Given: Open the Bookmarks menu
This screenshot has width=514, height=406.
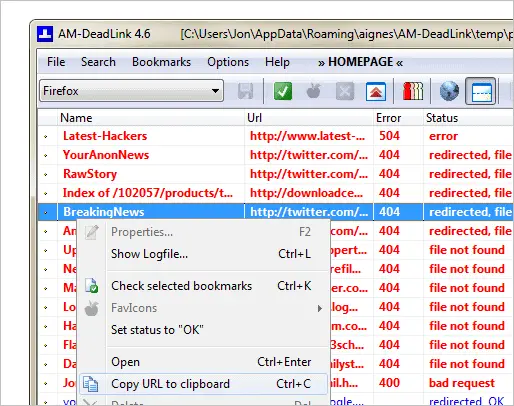Looking at the screenshot, I should coord(161,62).
